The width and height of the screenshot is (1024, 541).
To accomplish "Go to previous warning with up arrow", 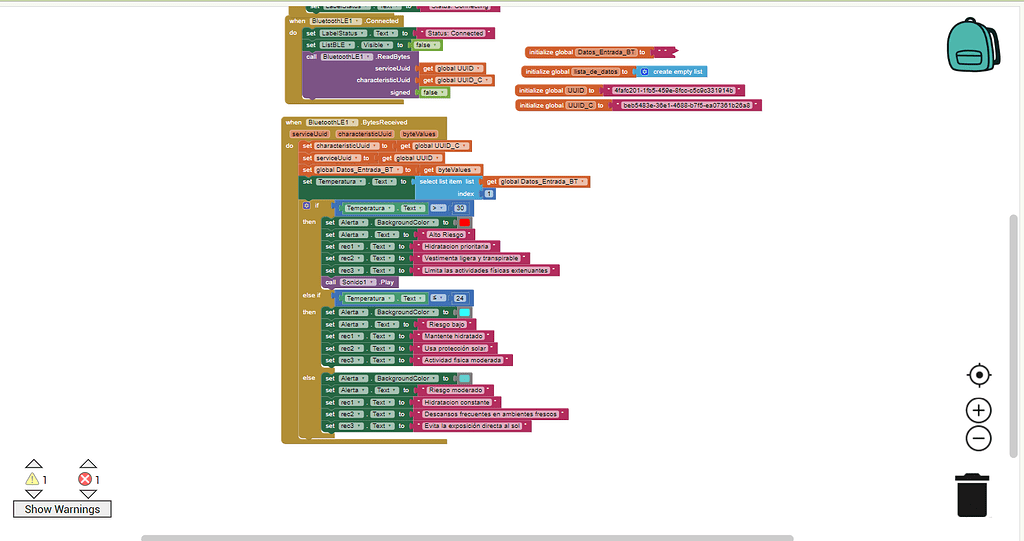I will pos(34,464).
